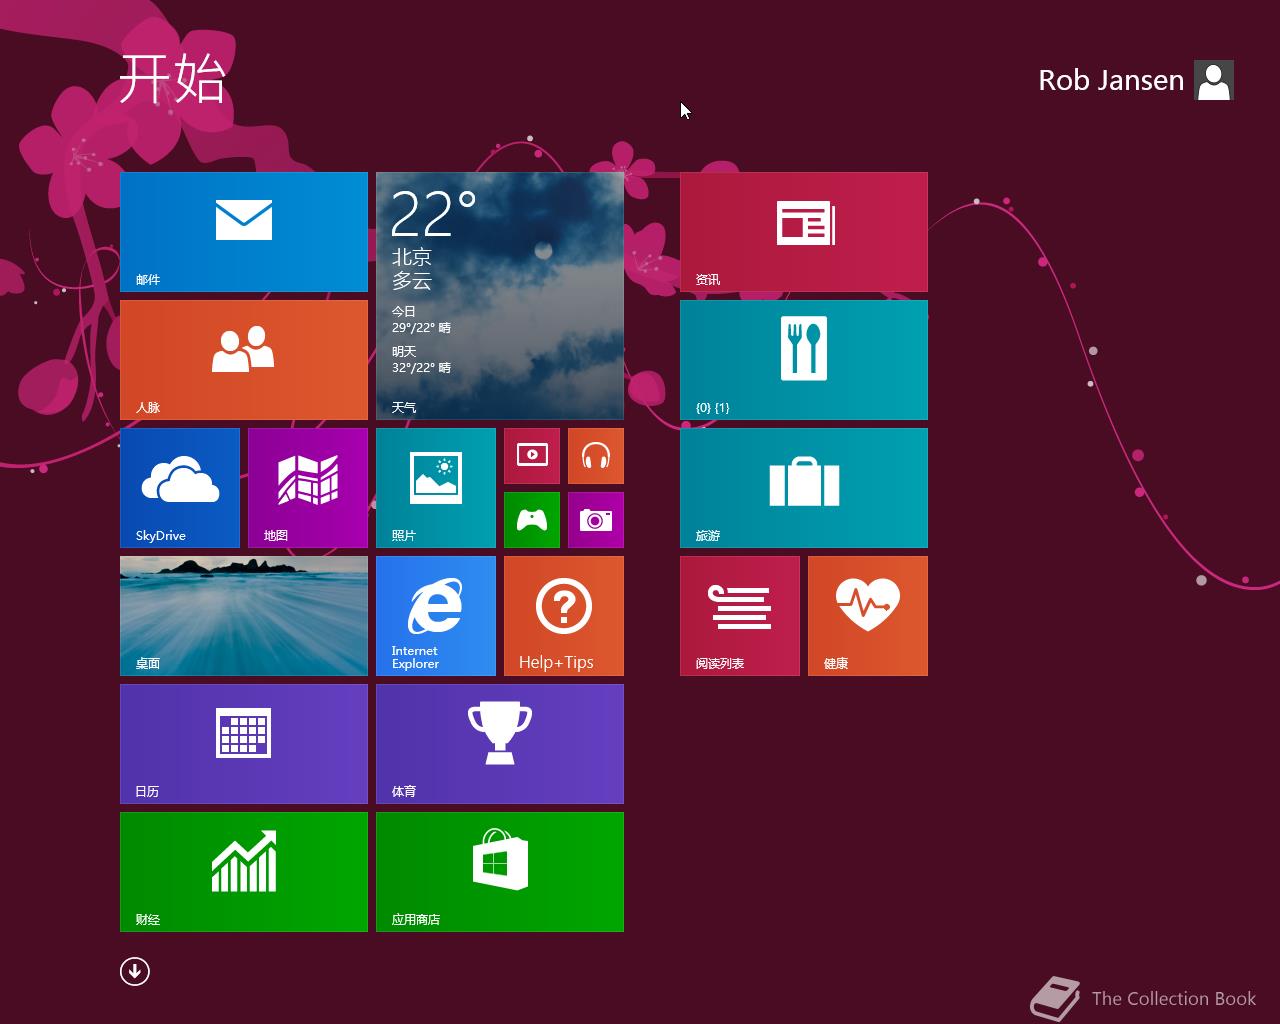The width and height of the screenshot is (1280, 1024).
Task: Open the Weather tile showing 22° 北京
Action: click(x=500, y=296)
